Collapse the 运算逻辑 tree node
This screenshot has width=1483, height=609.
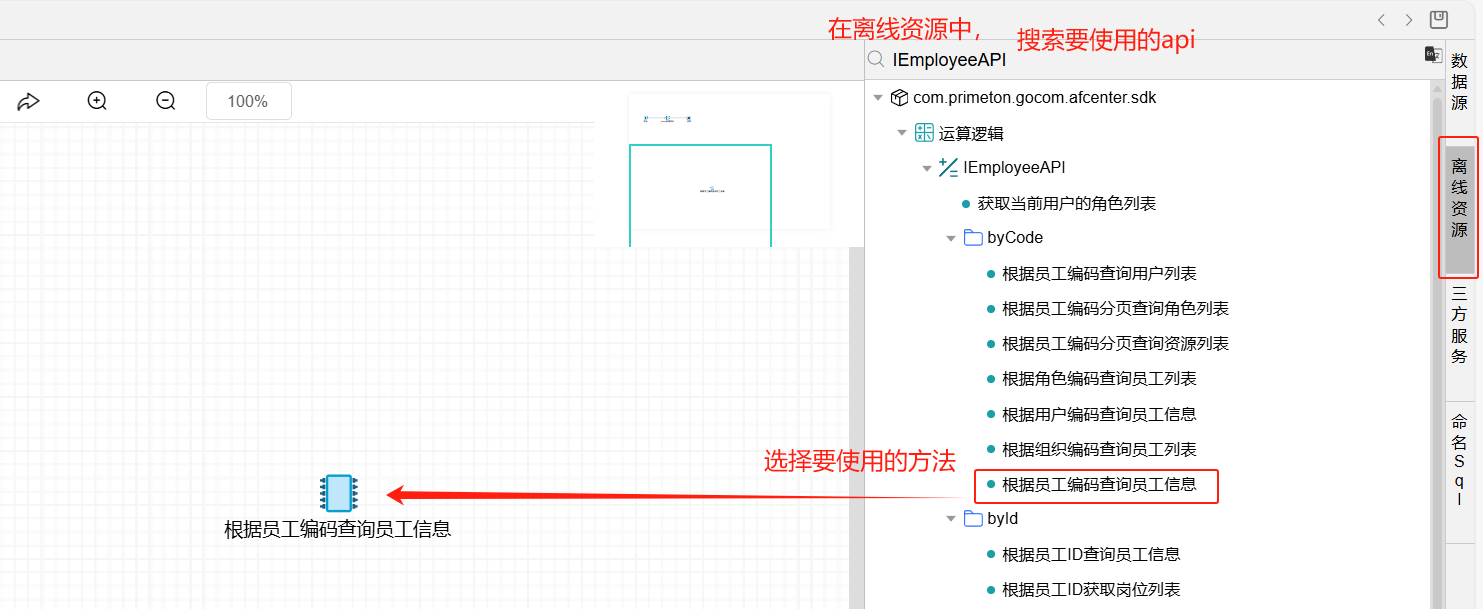tap(902, 133)
